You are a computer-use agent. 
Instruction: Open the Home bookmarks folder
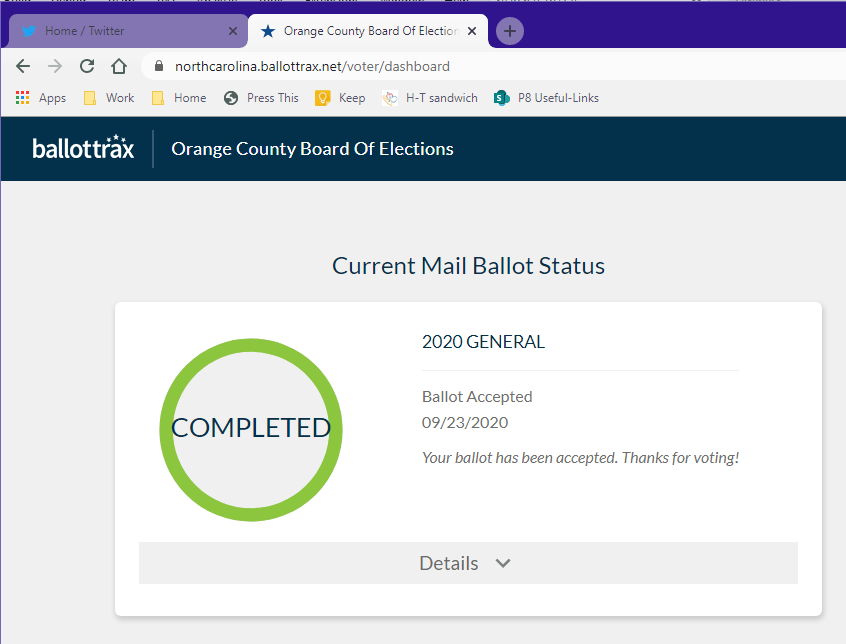click(179, 98)
